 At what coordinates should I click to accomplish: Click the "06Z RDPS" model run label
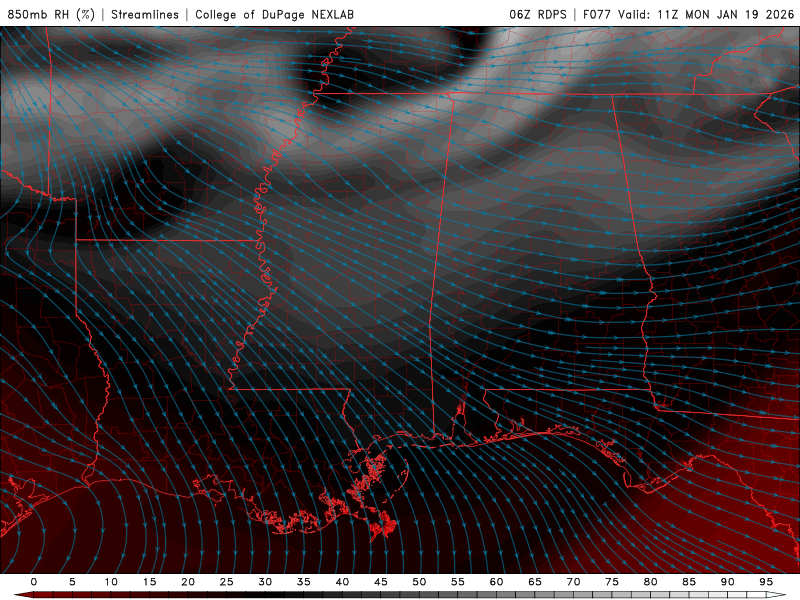pos(538,14)
